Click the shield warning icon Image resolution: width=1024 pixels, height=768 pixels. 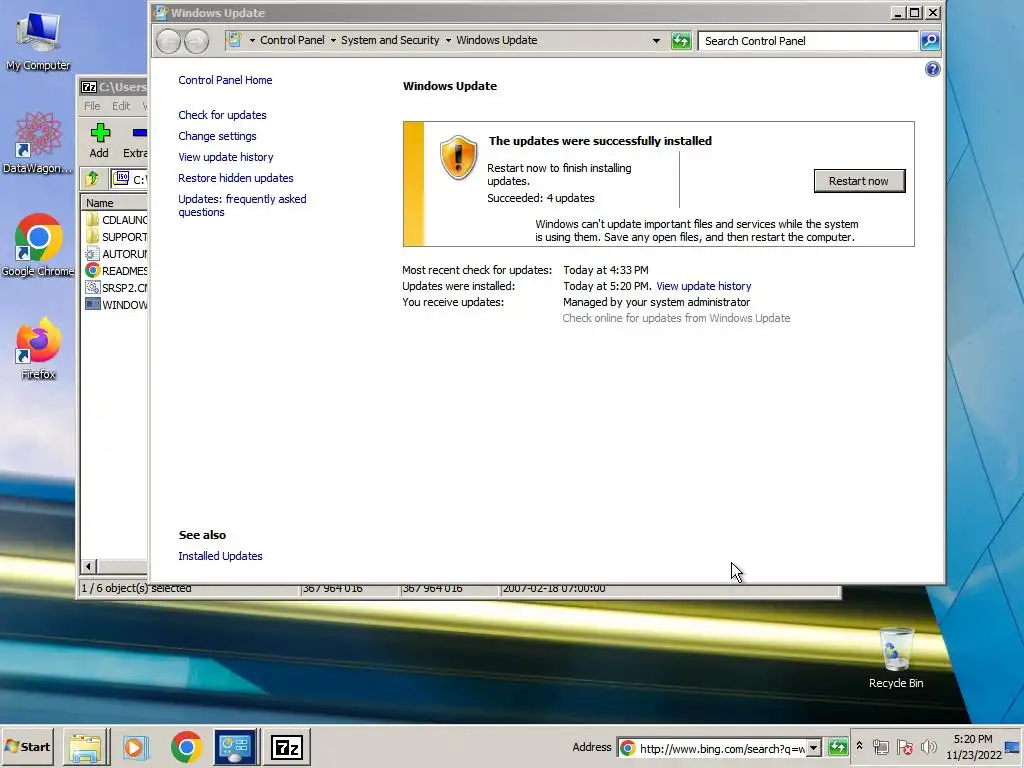click(458, 157)
